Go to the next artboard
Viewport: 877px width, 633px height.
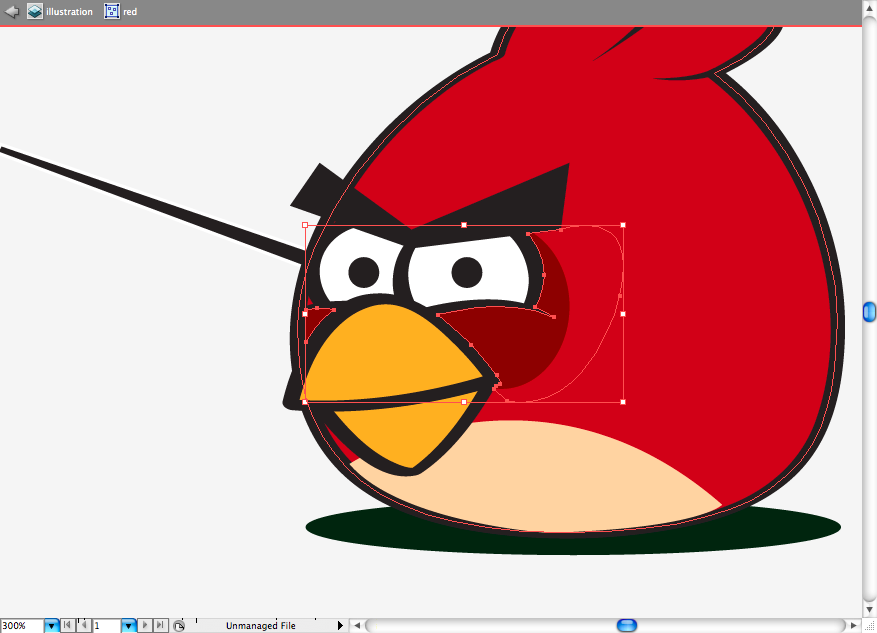click(145, 625)
